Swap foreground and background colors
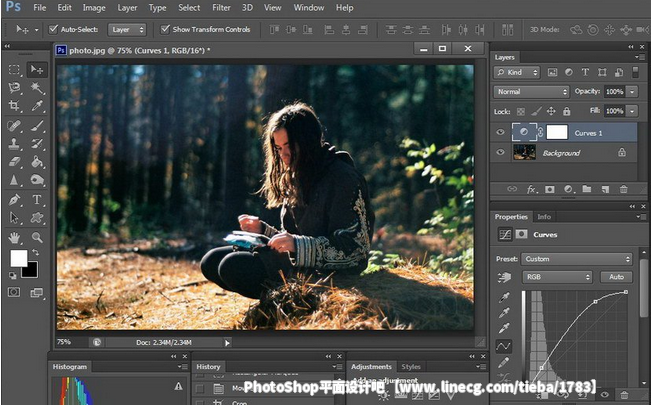 36,253
